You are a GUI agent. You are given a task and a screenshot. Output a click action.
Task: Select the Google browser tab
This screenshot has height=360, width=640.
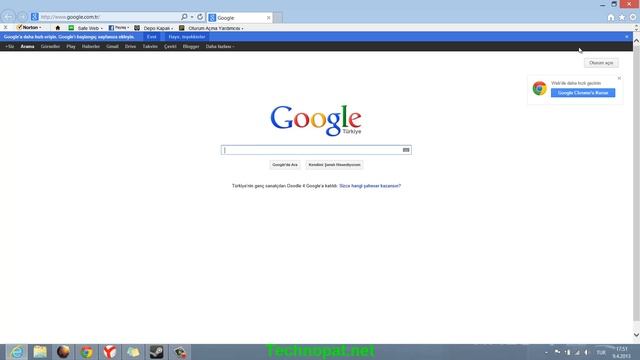tap(239, 18)
